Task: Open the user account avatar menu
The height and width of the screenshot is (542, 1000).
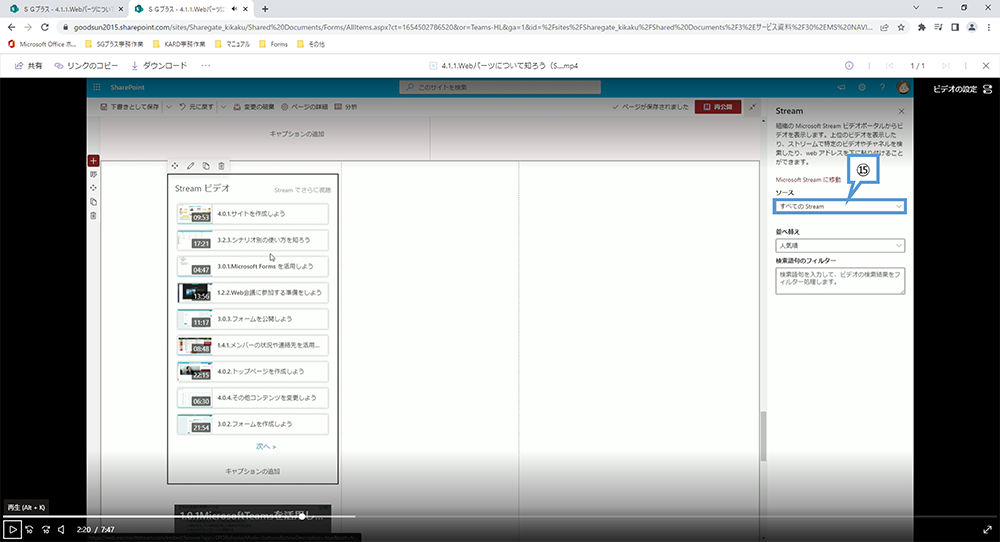Action: (x=902, y=87)
